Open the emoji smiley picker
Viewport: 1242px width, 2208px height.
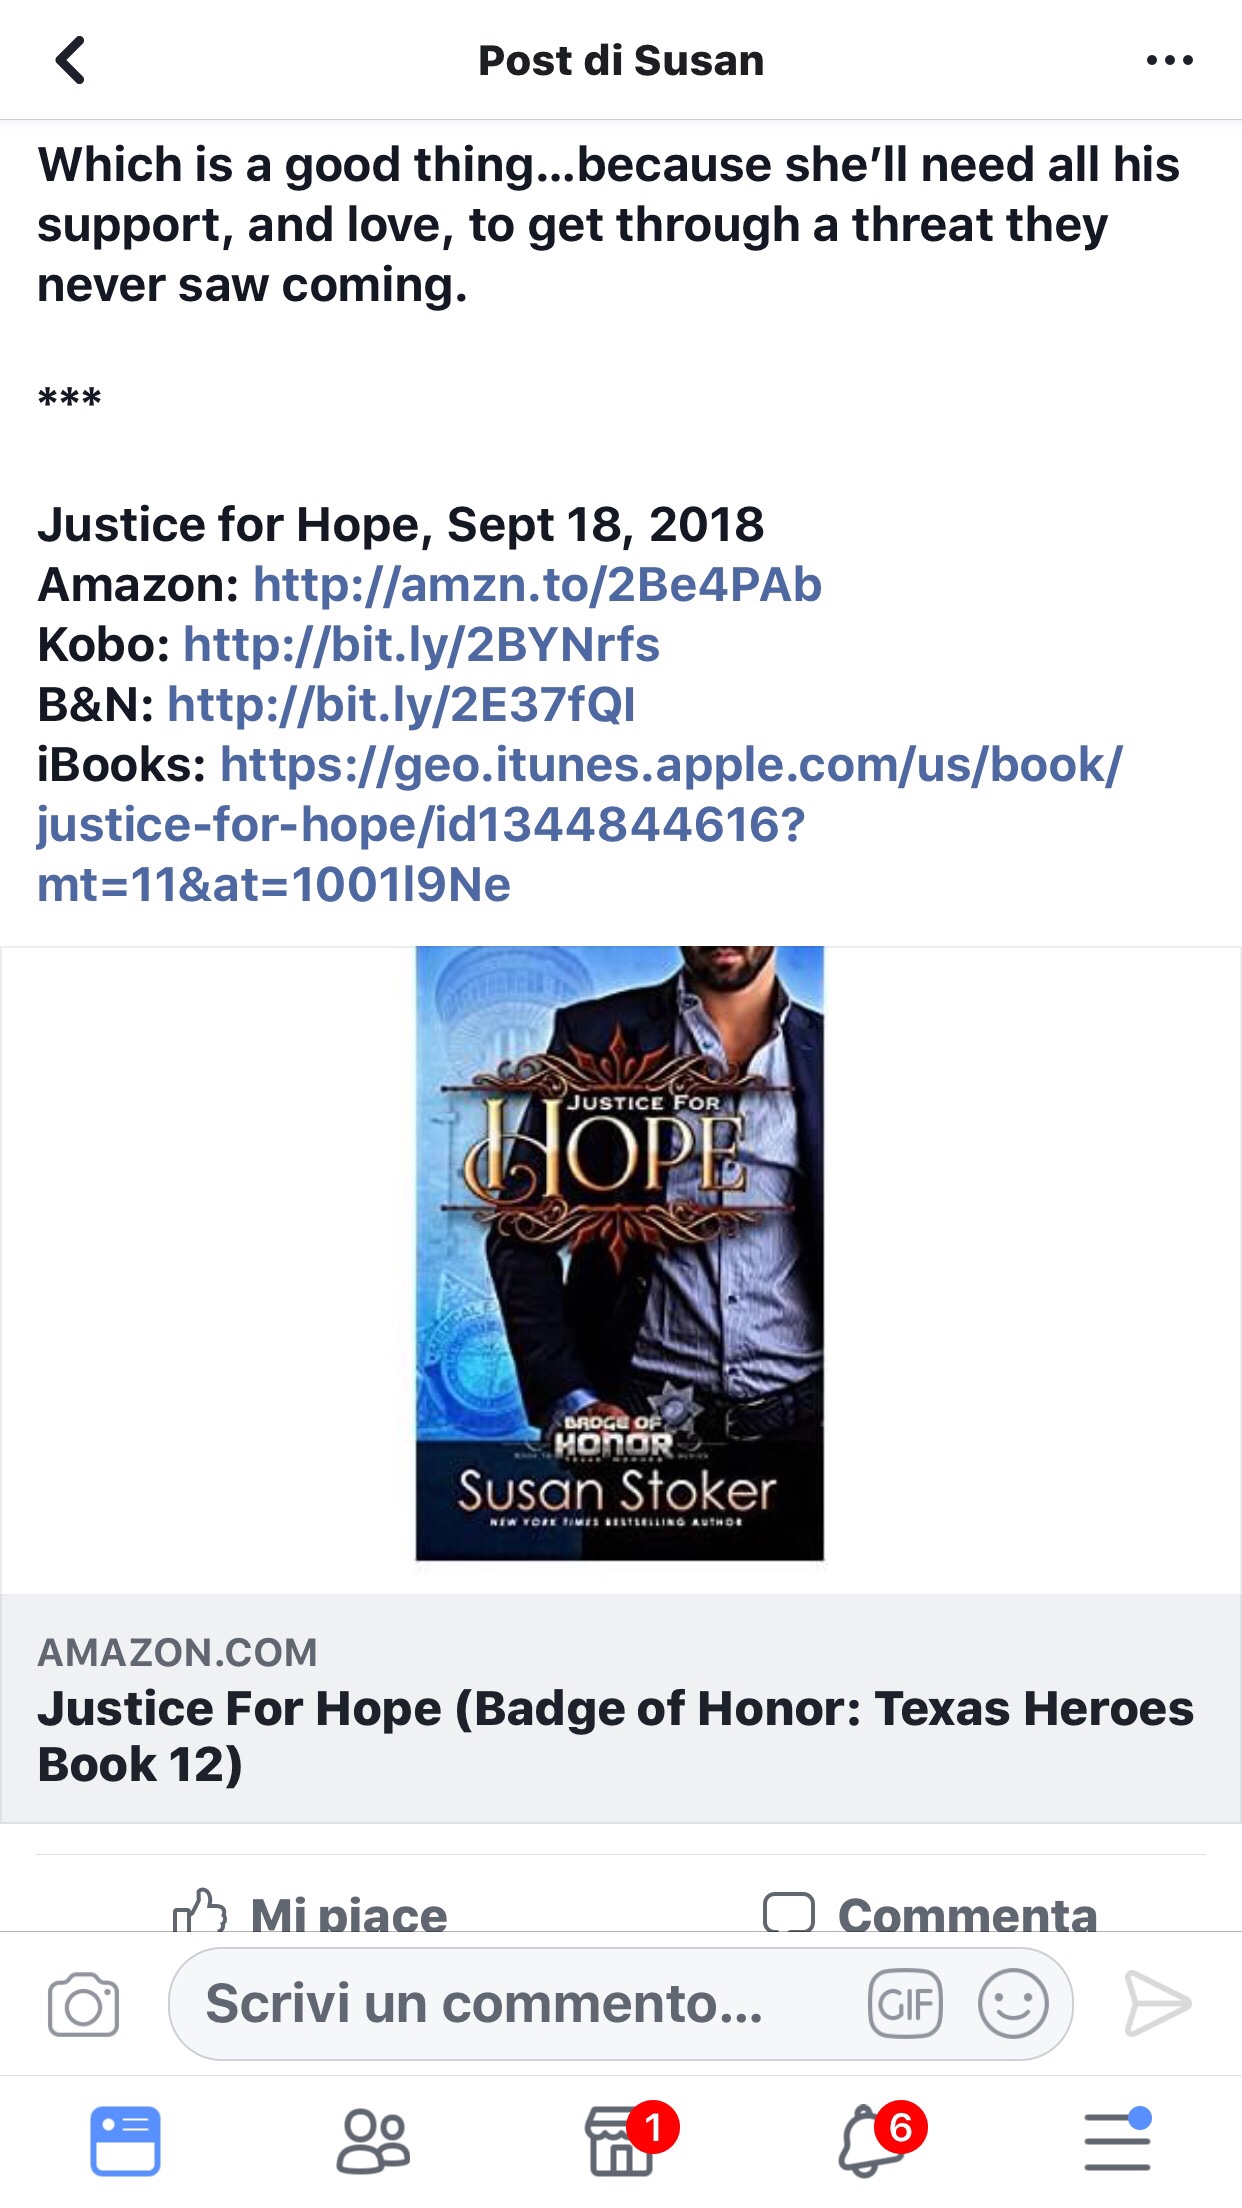(x=1012, y=2004)
